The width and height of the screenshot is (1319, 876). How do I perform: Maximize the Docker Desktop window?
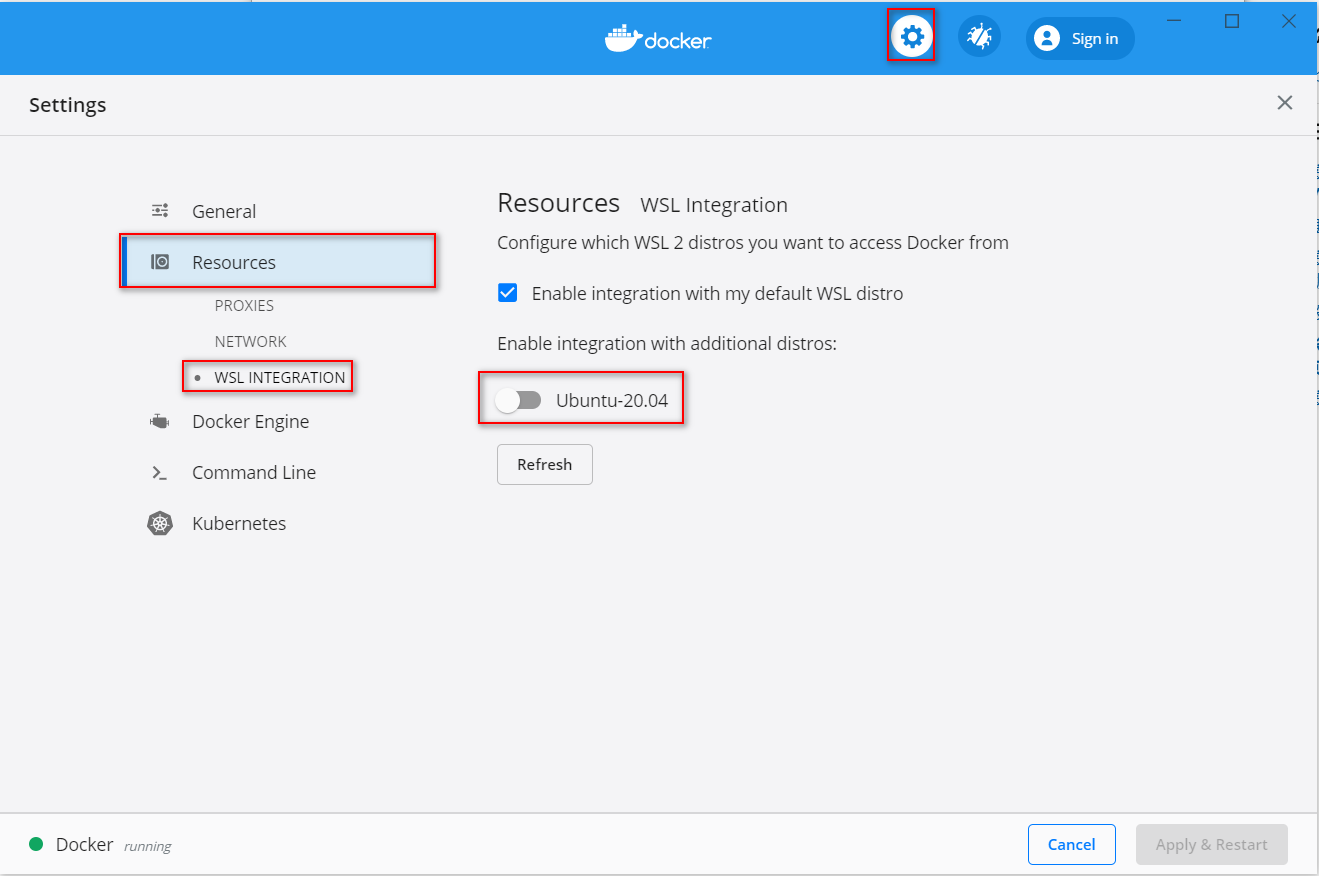(x=1232, y=21)
